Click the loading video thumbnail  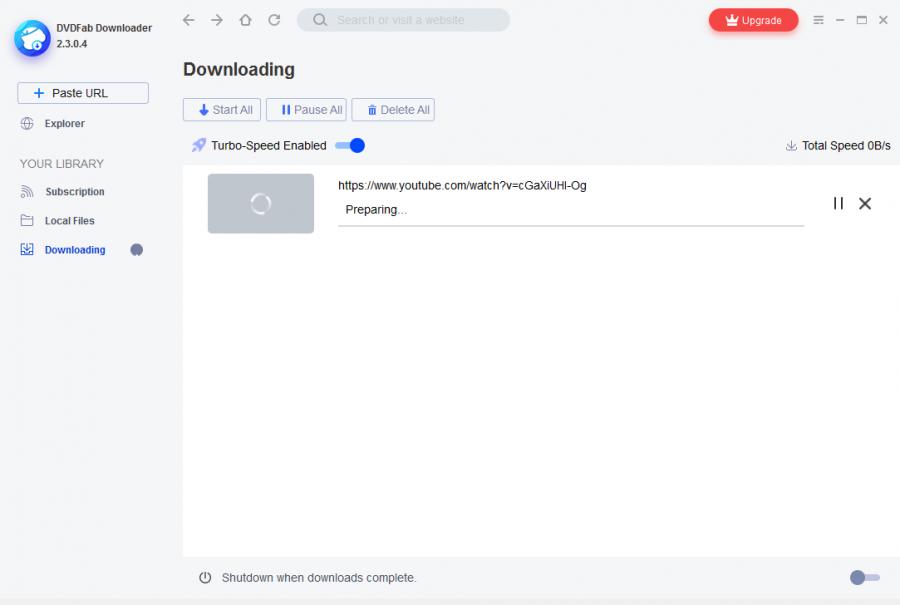pos(261,204)
